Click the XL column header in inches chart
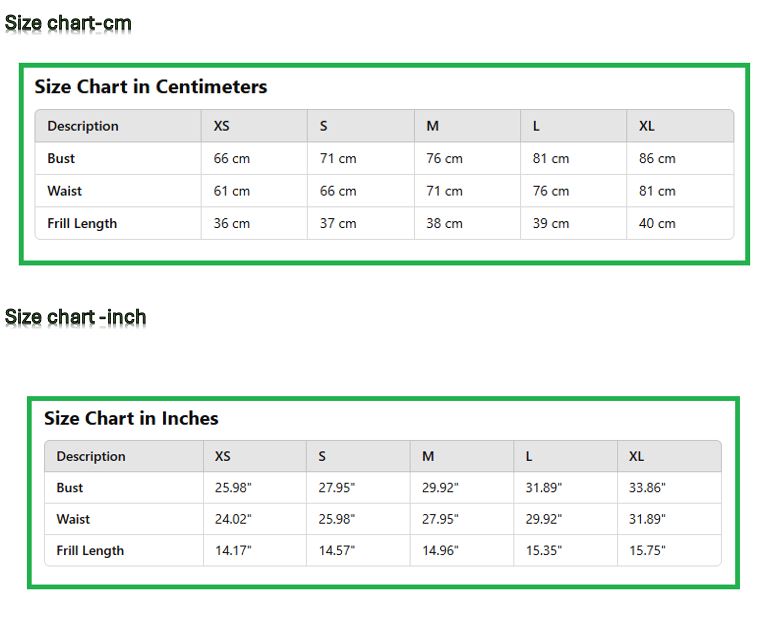Screen dimensions: 767x634 (x=637, y=456)
